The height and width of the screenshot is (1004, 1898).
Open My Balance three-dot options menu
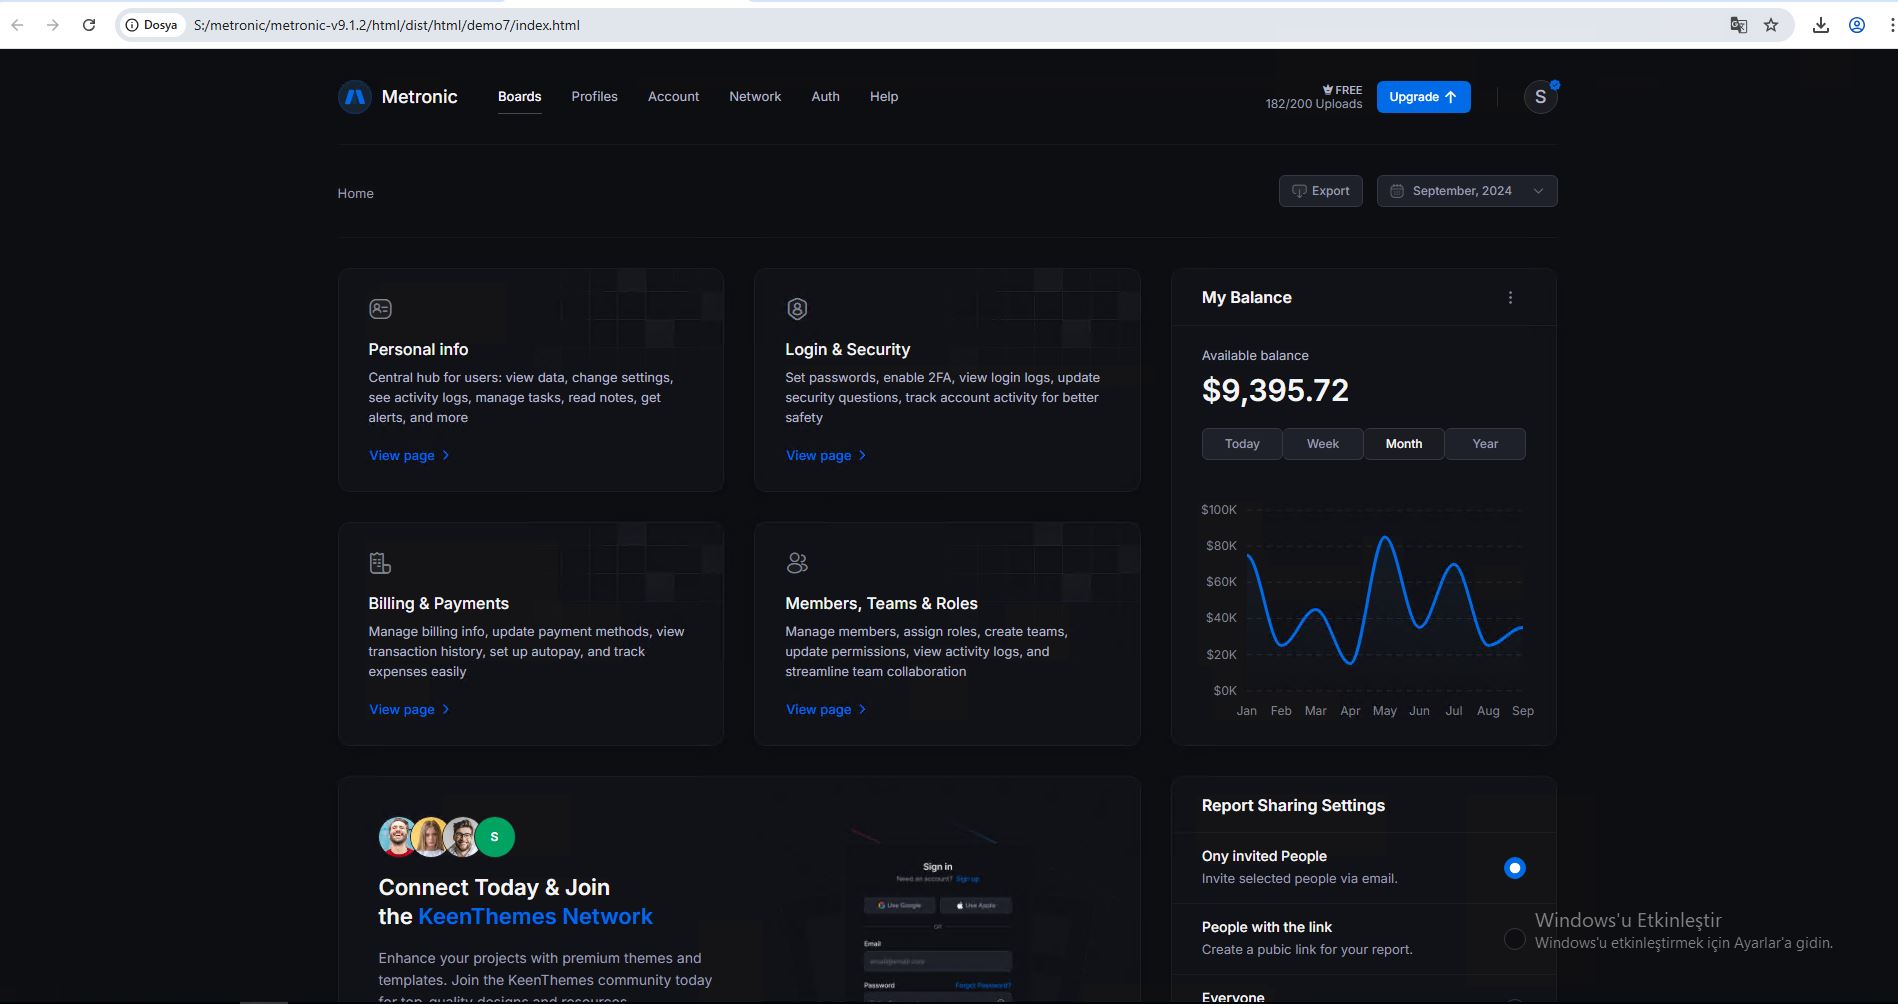(x=1510, y=298)
